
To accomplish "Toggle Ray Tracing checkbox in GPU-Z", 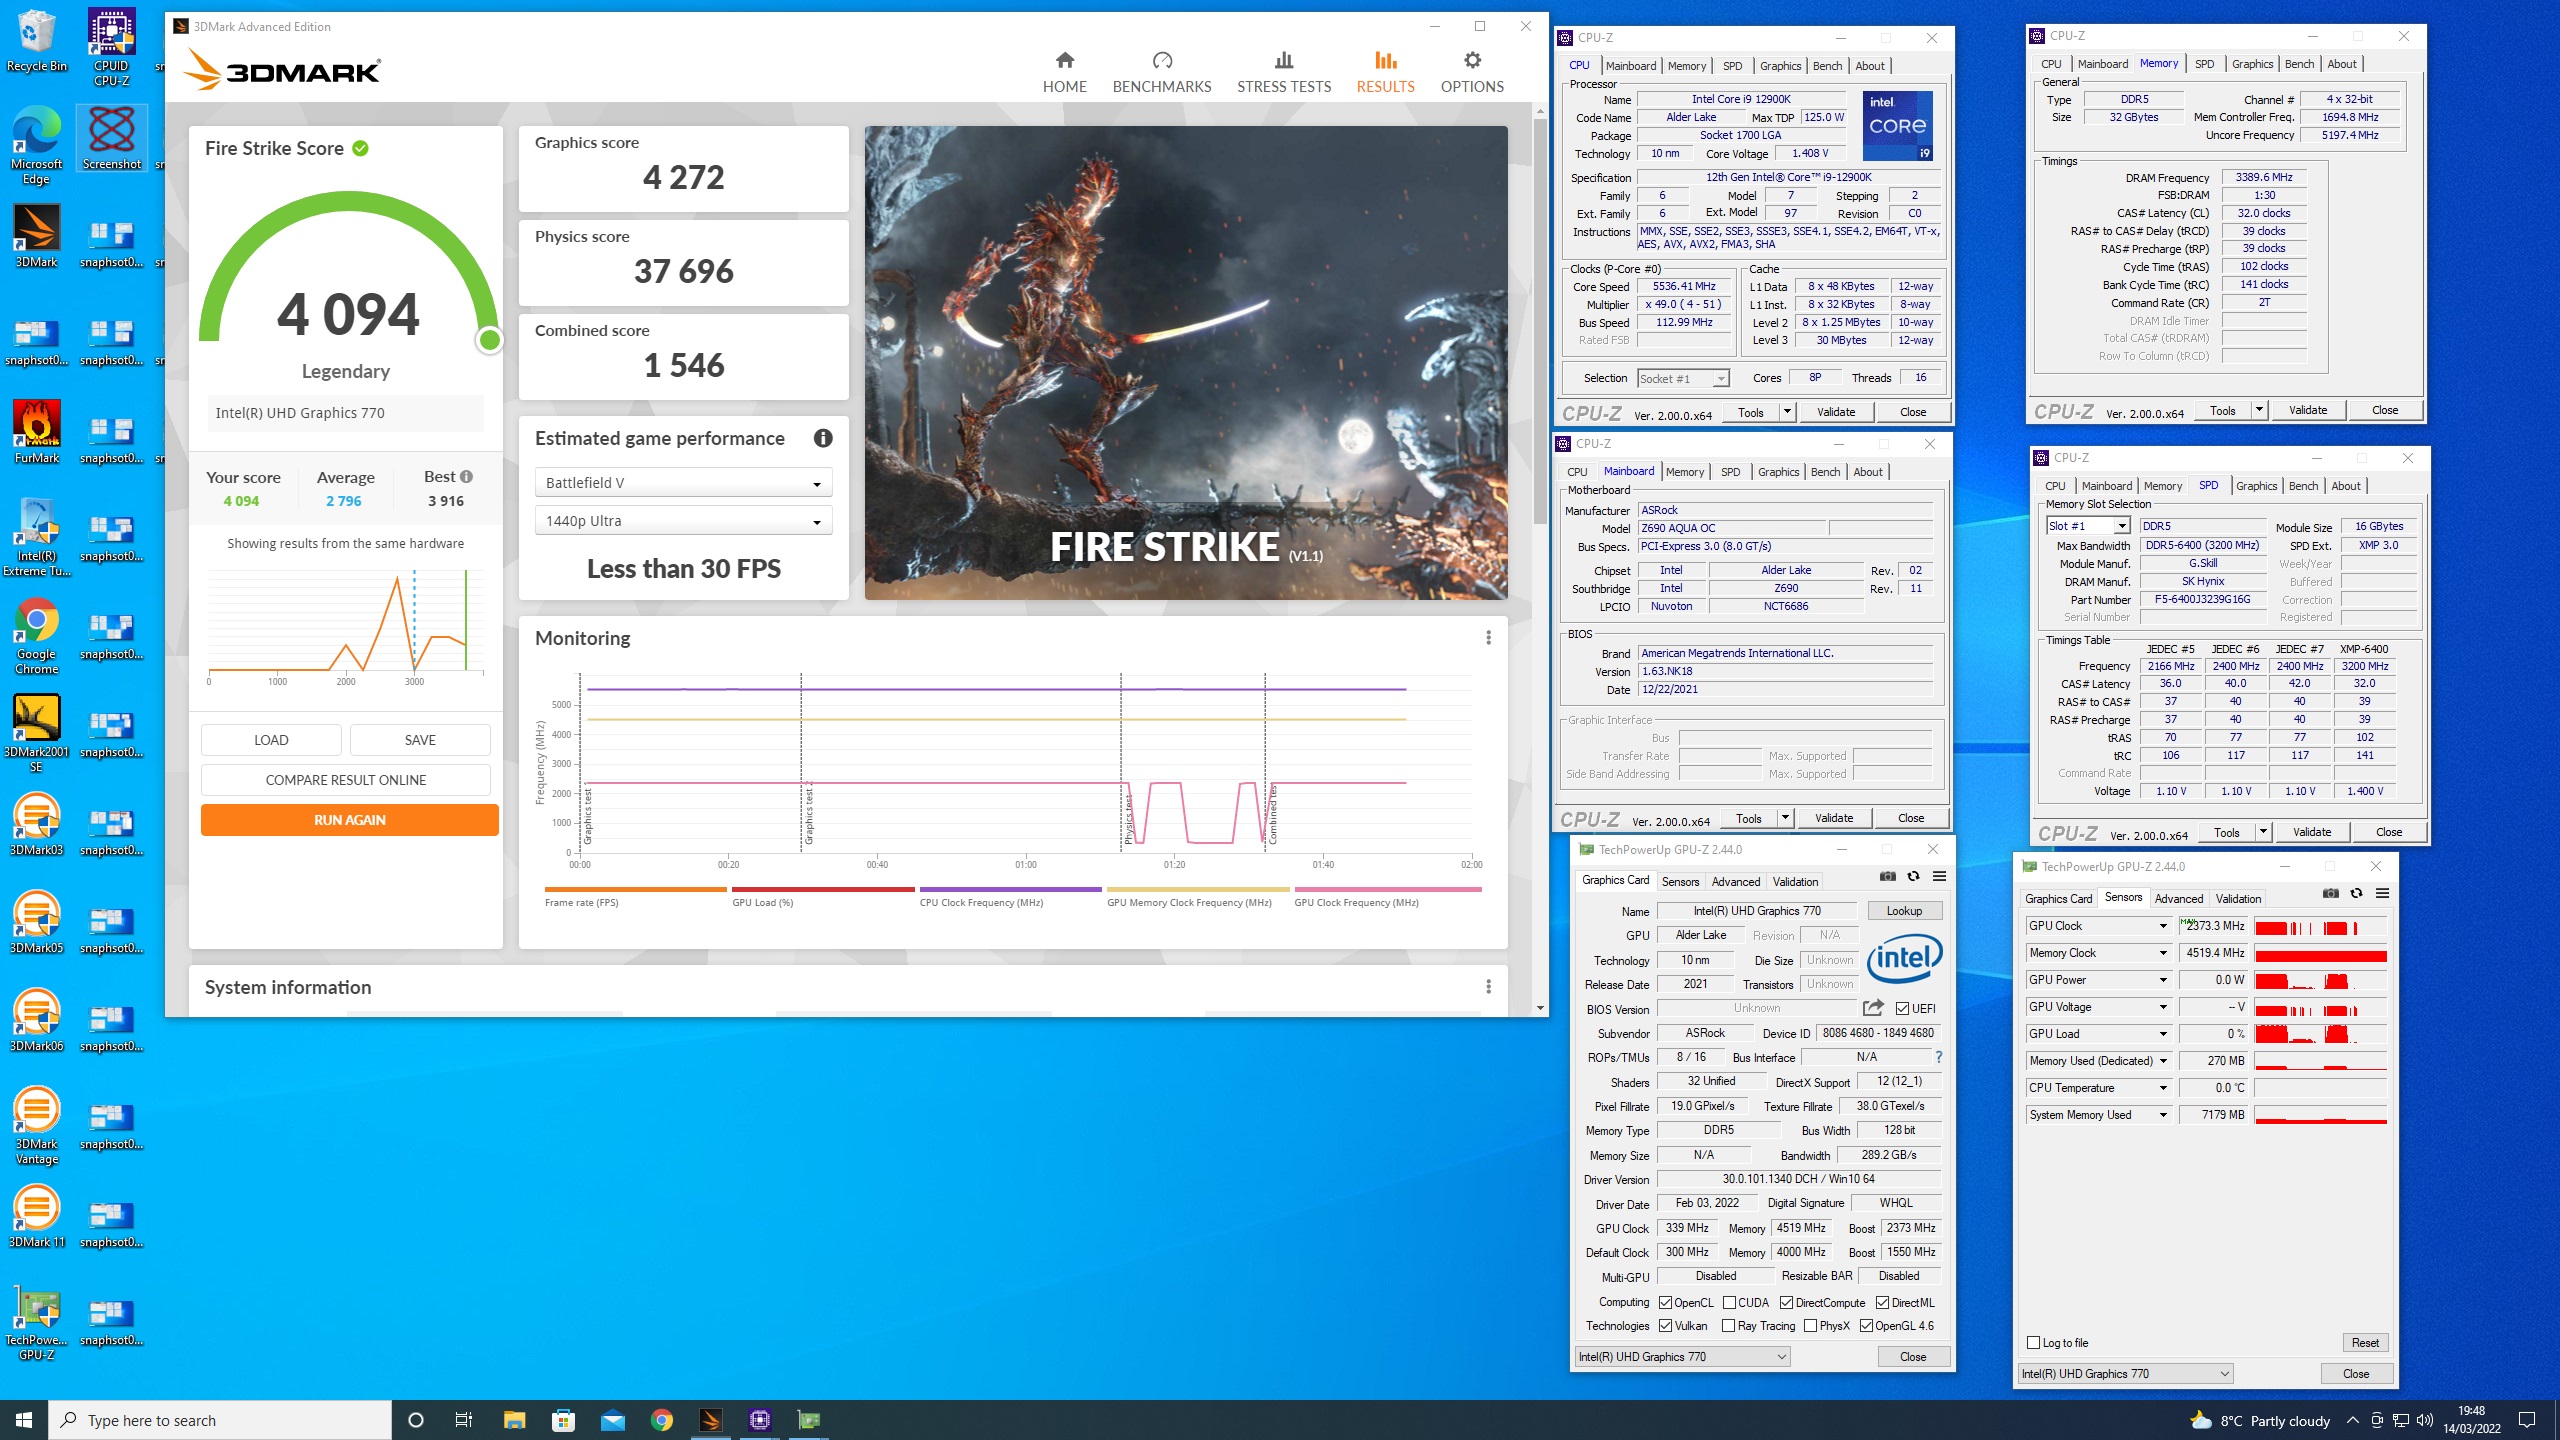I will [x=1729, y=1326].
